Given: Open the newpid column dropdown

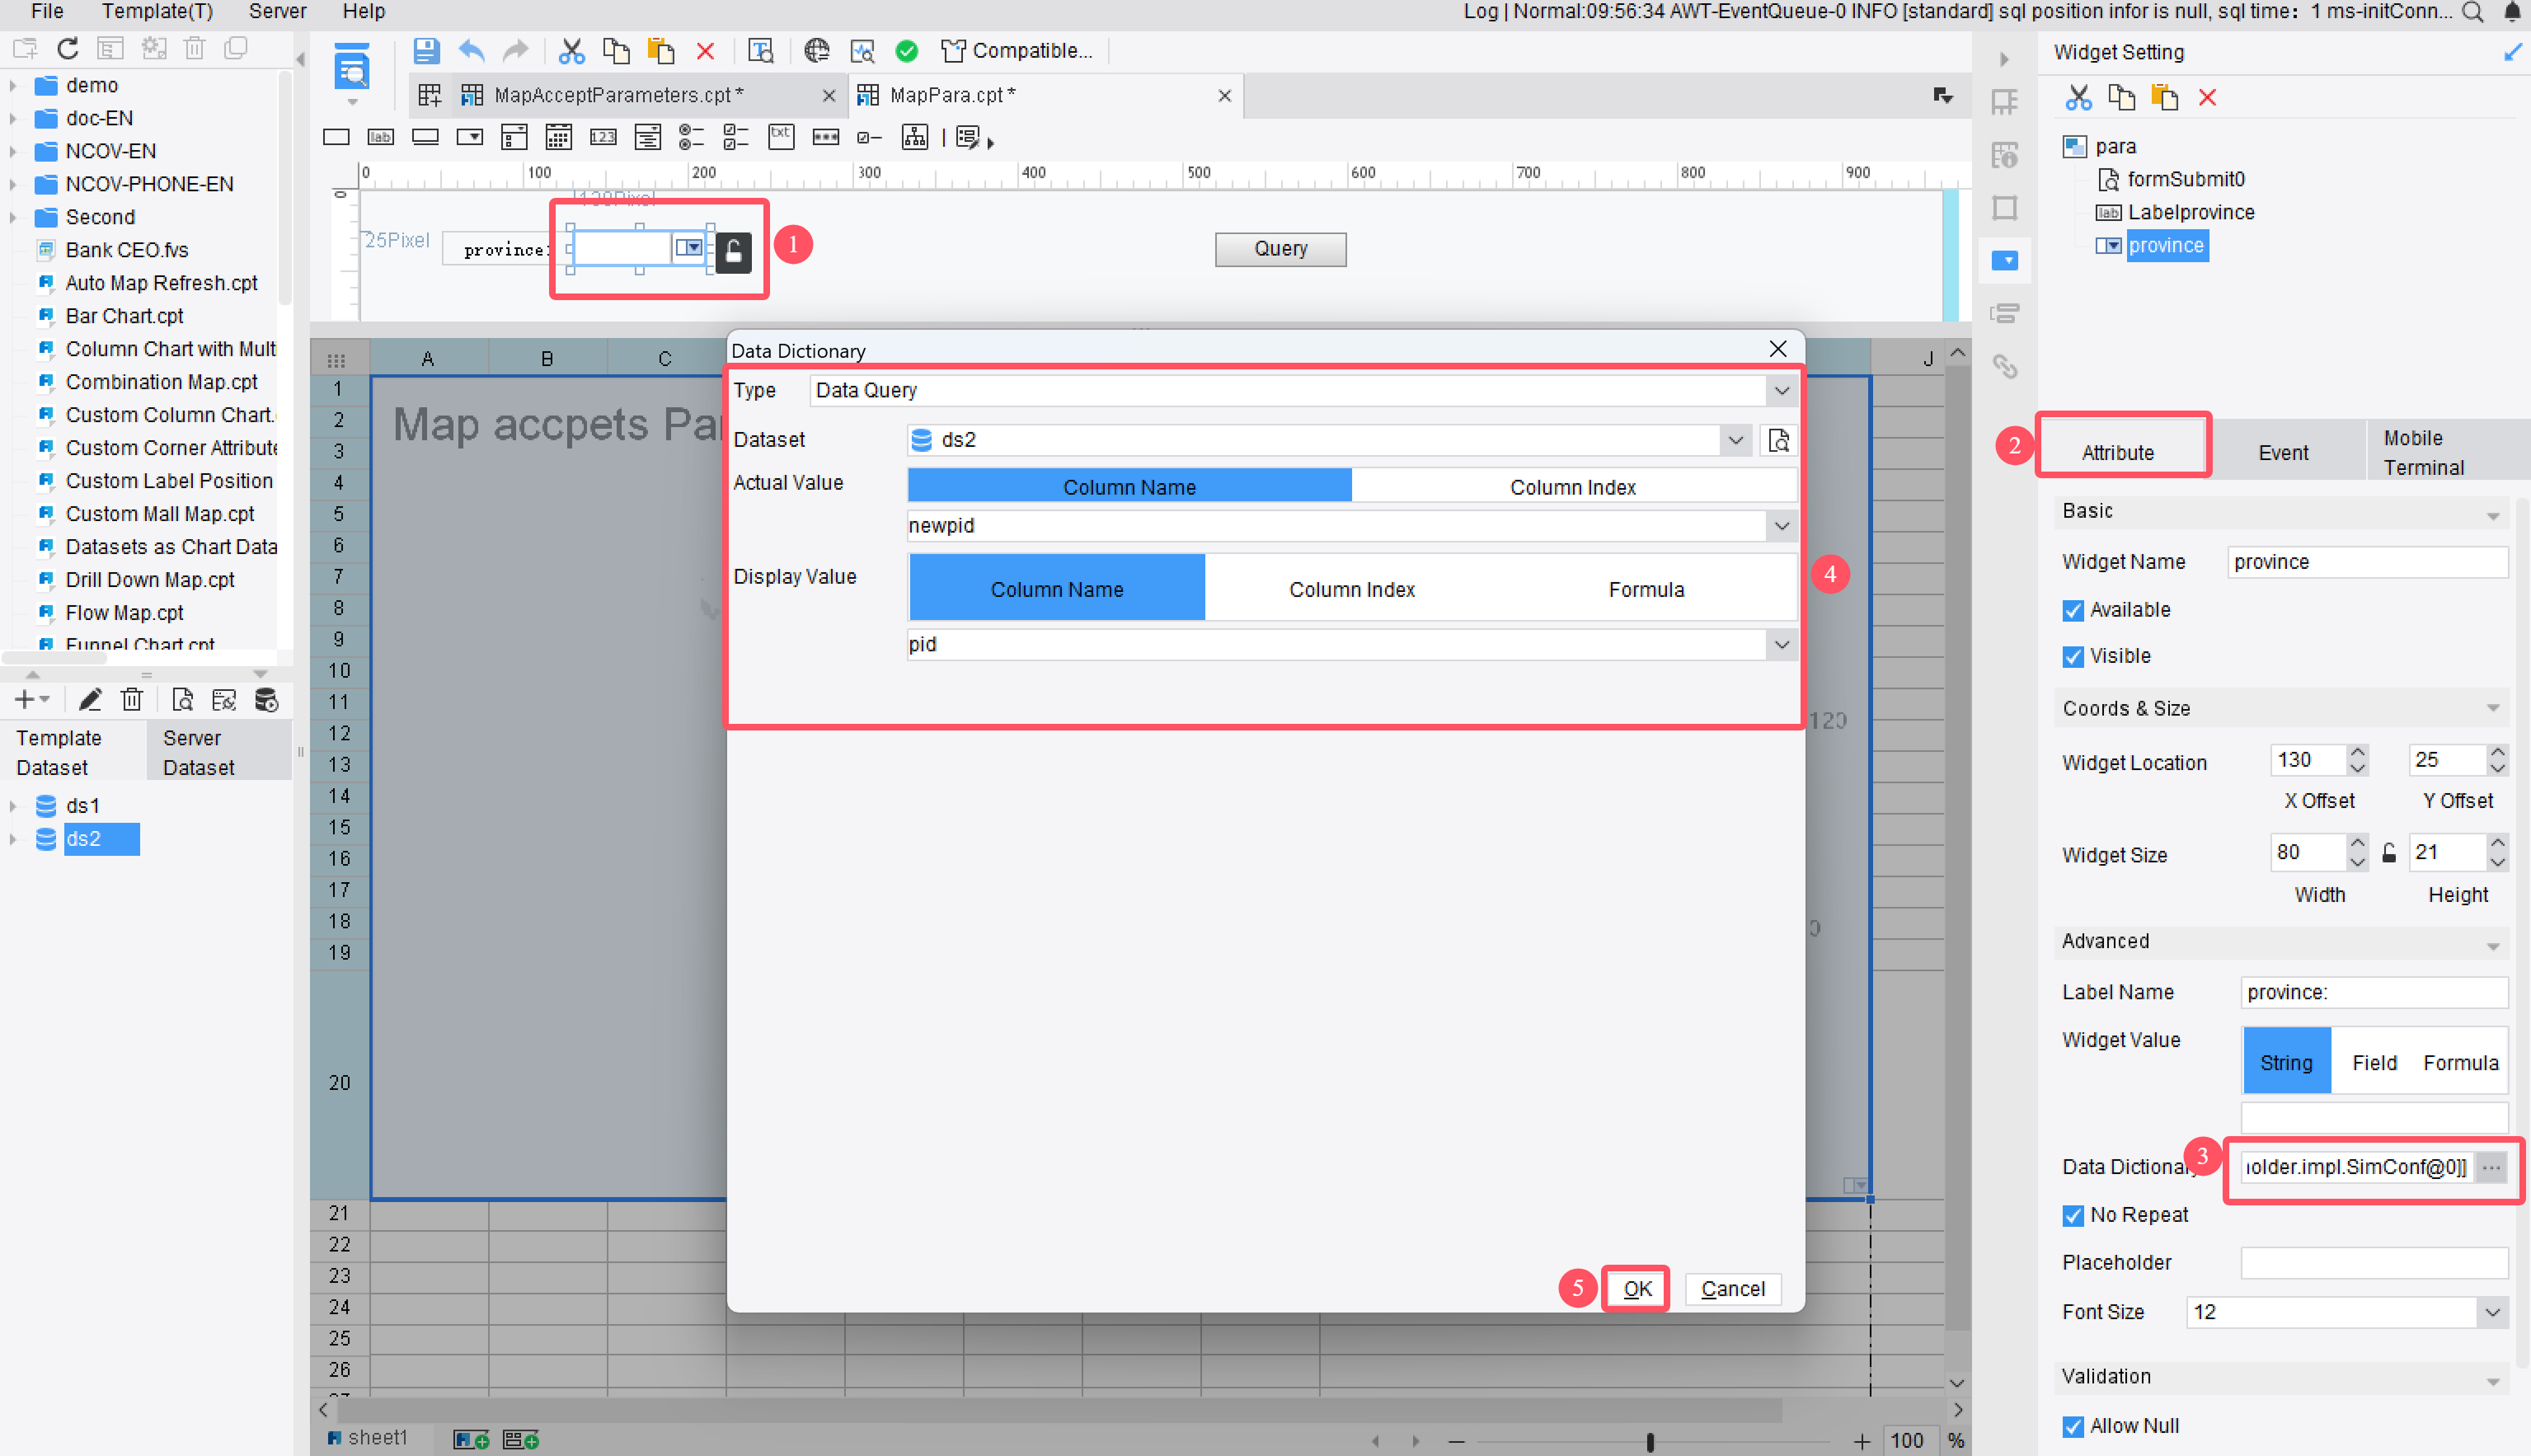Looking at the screenshot, I should point(1781,526).
